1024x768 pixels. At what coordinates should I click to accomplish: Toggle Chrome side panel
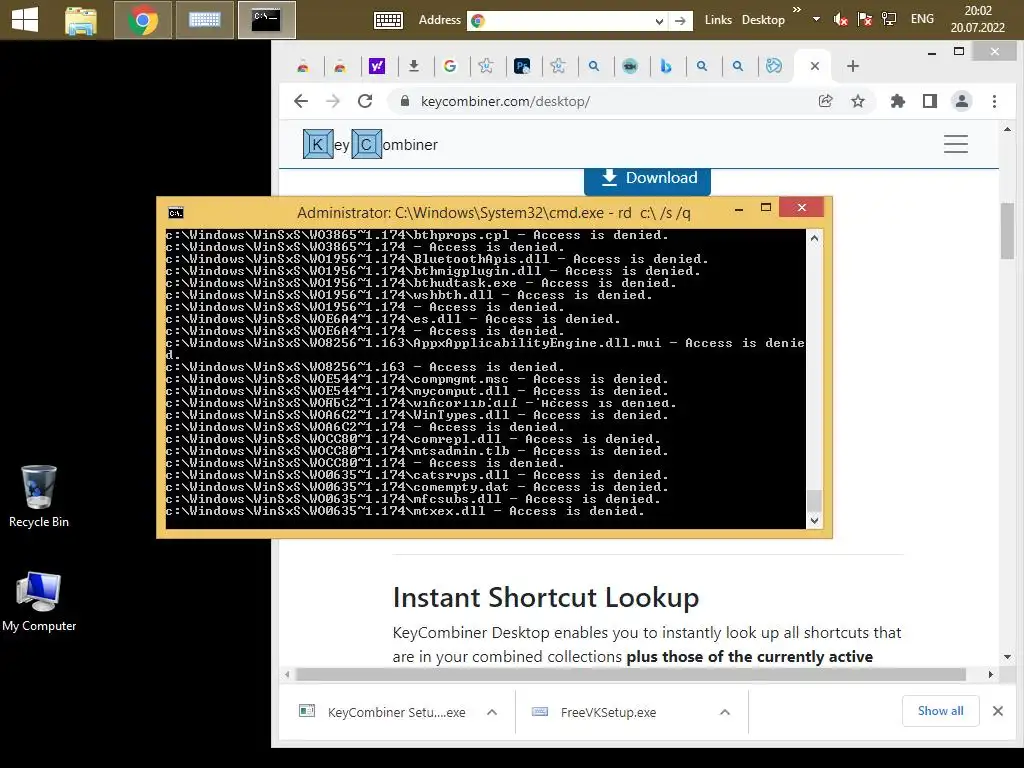[x=929, y=101]
